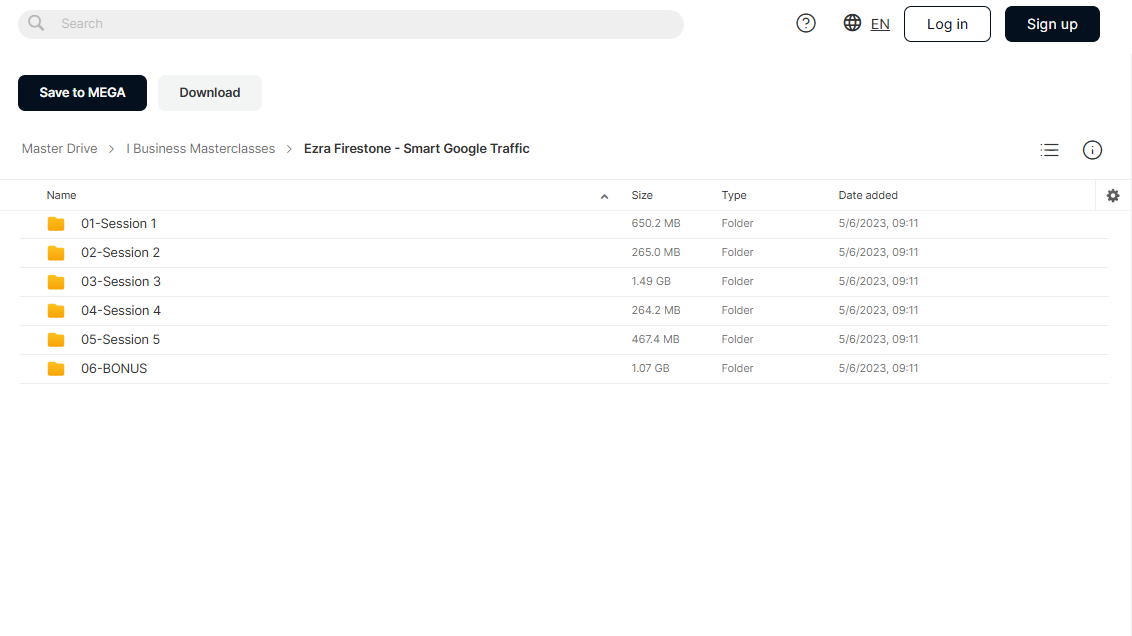The image size is (1132, 636).
Task: Click the 1.49 GB size value
Action: click(x=650, y=281)
